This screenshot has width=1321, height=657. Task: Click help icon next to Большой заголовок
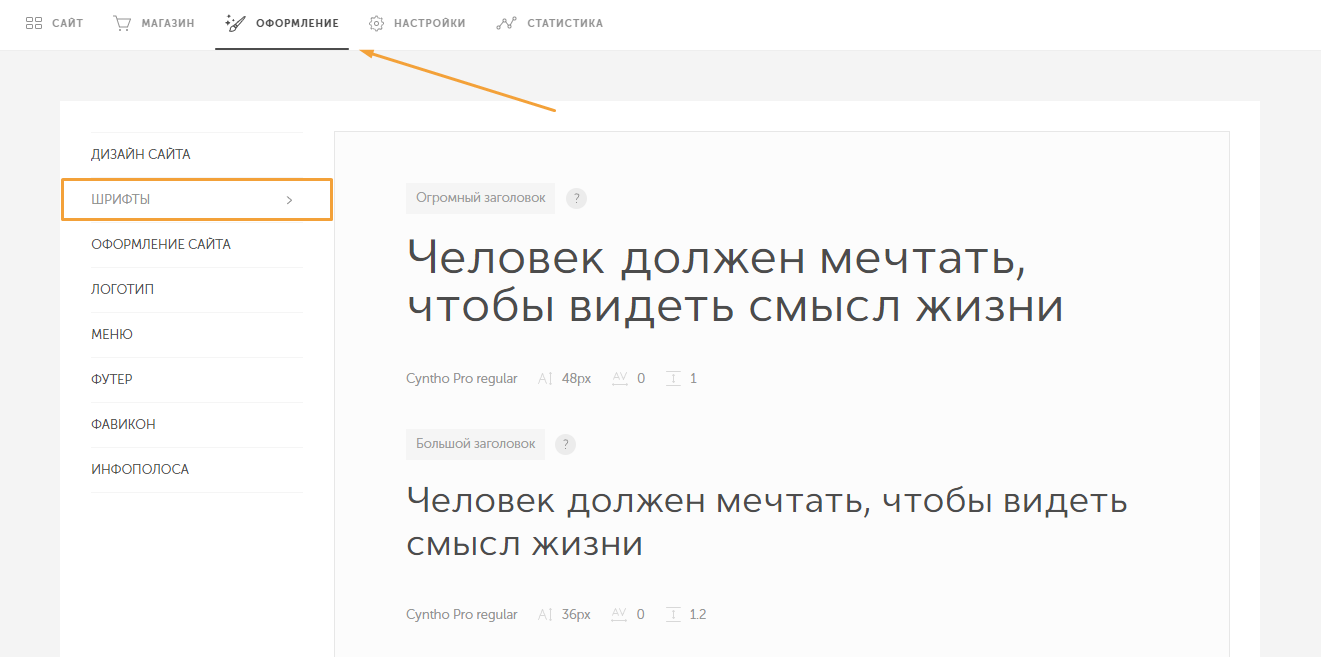pos(565,444)
